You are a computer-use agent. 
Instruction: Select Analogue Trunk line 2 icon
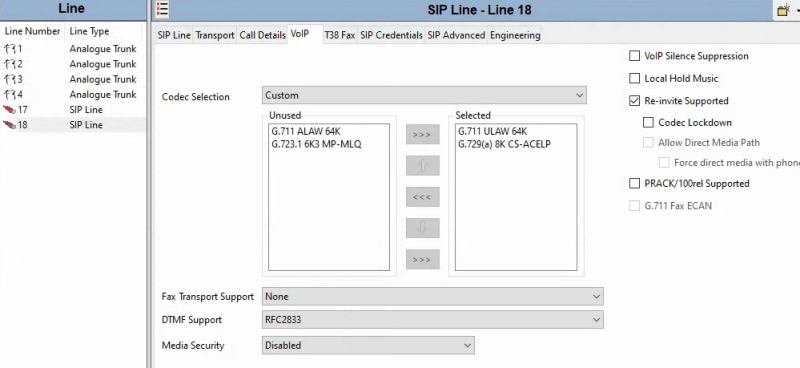click(10, 64)
